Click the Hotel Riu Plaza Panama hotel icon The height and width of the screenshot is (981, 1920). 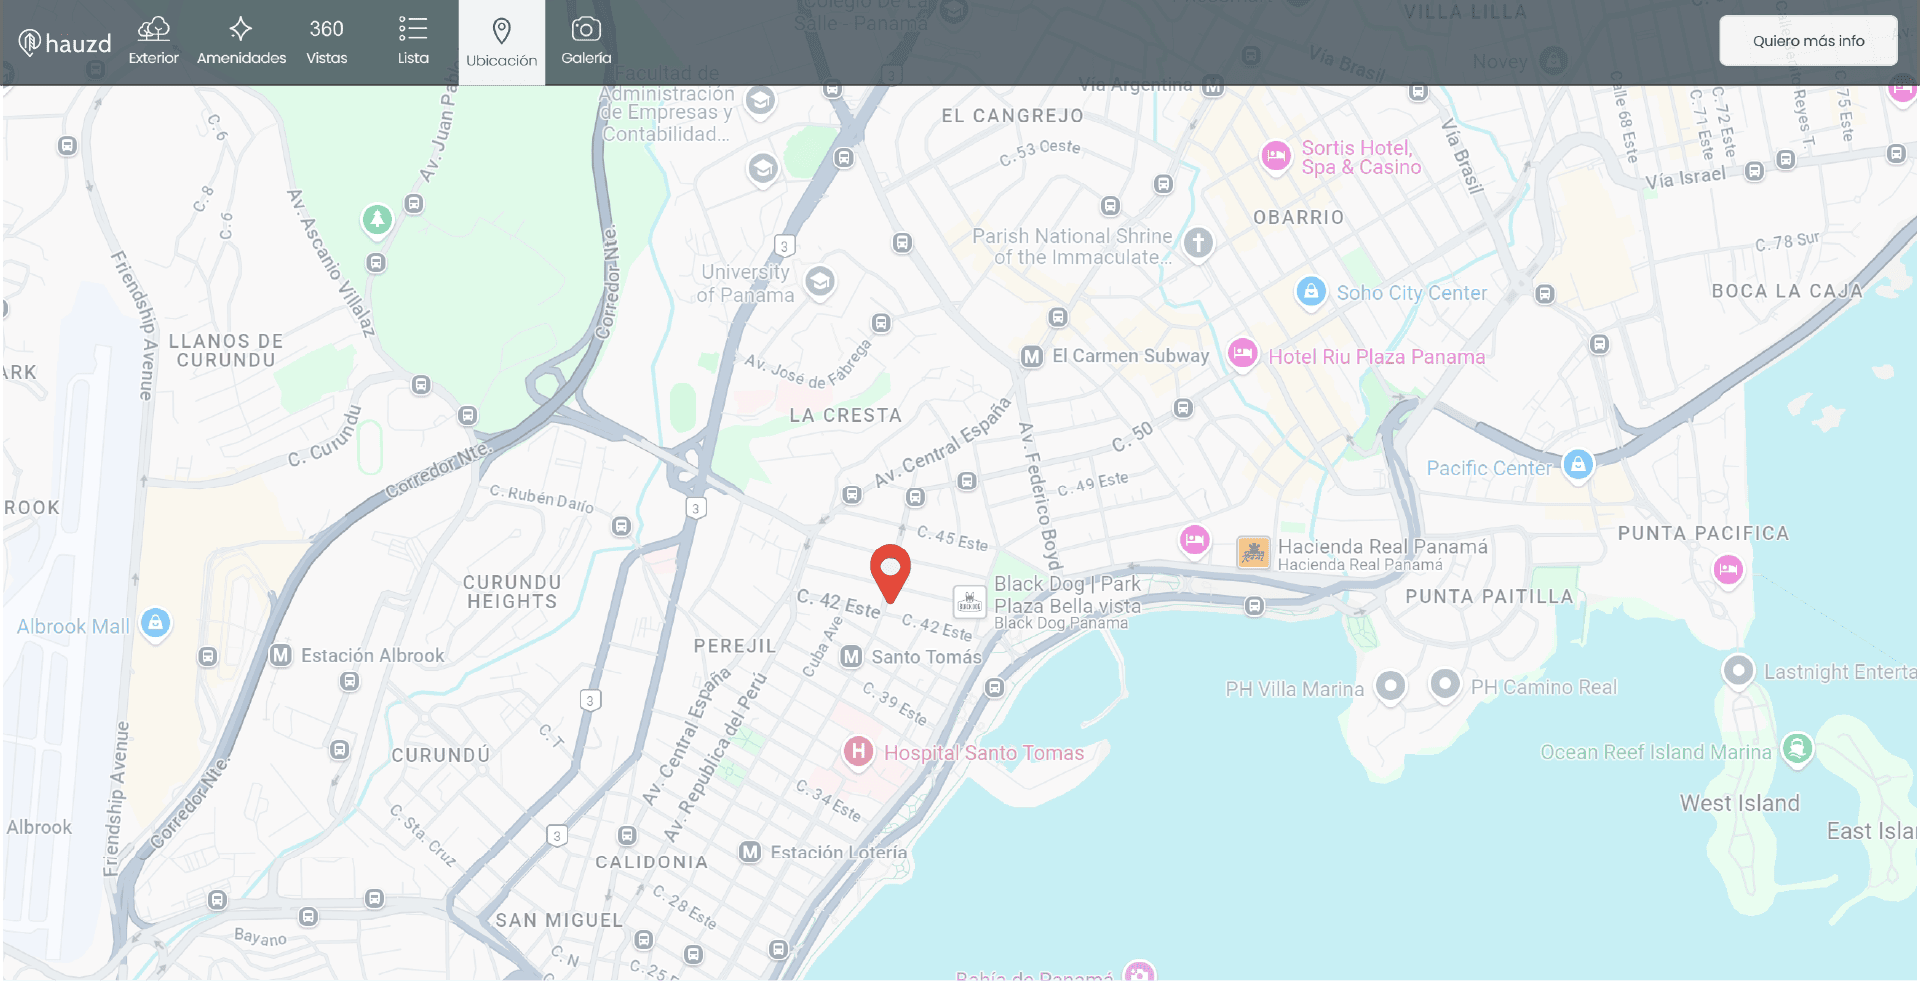pyautogui.click(x=1242, y=355)
